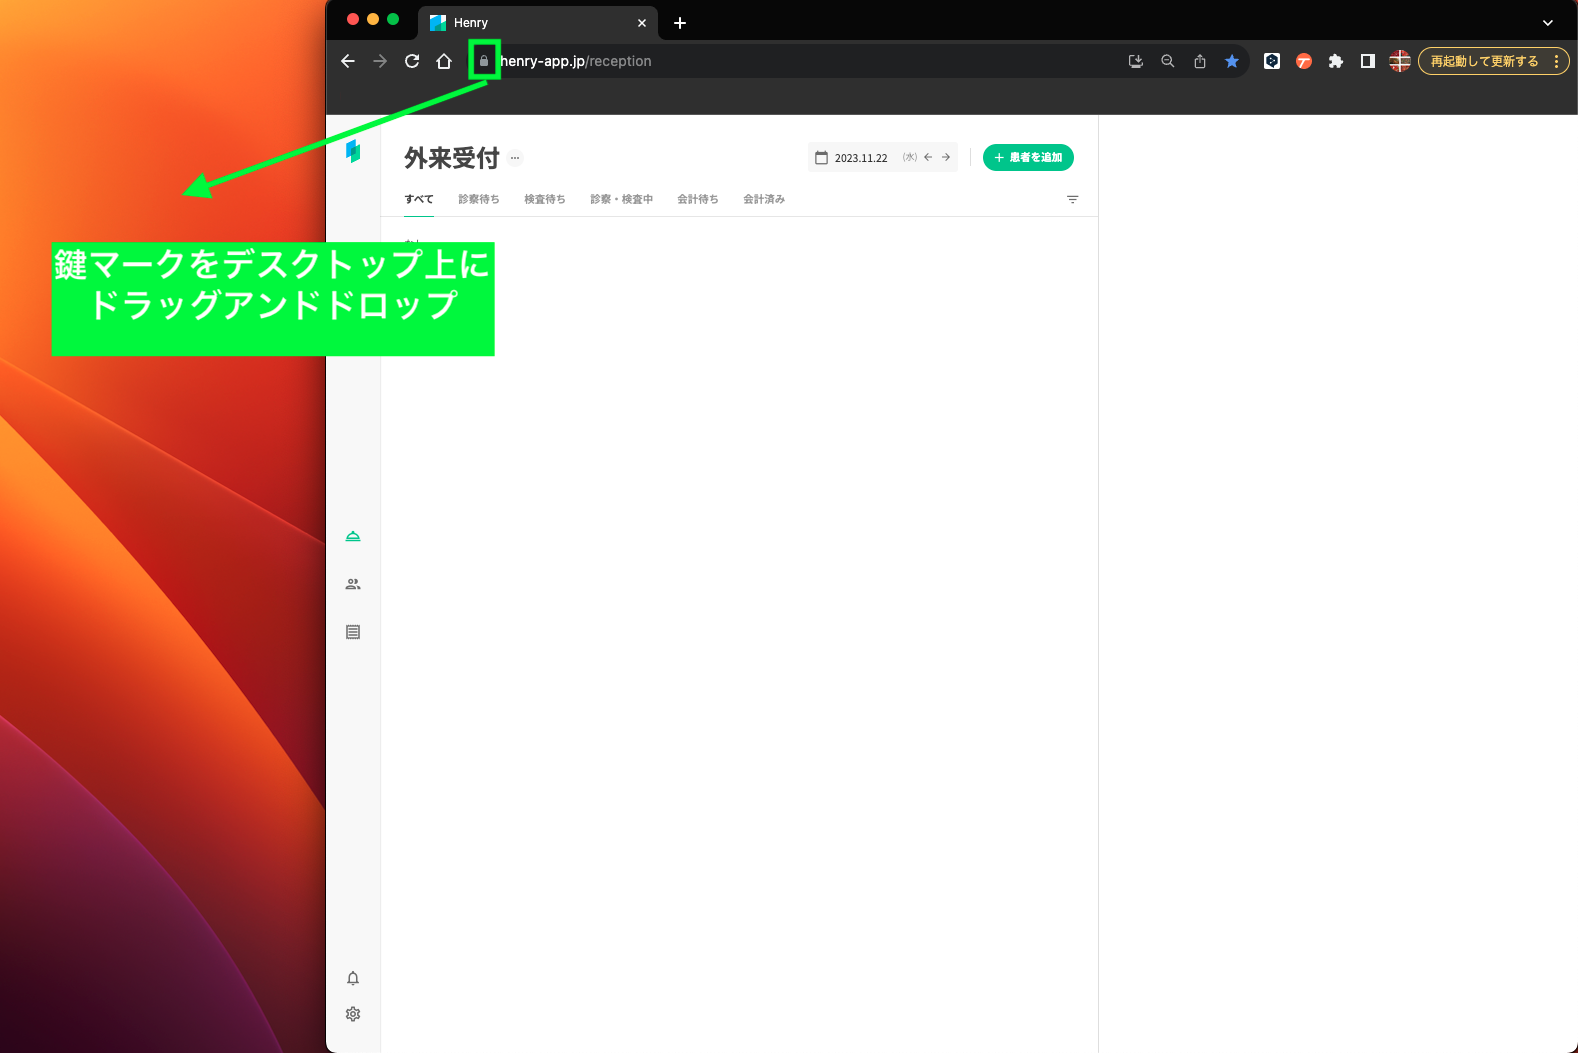Select the すべて tab

pyautogui.click(x=419, y=199)
